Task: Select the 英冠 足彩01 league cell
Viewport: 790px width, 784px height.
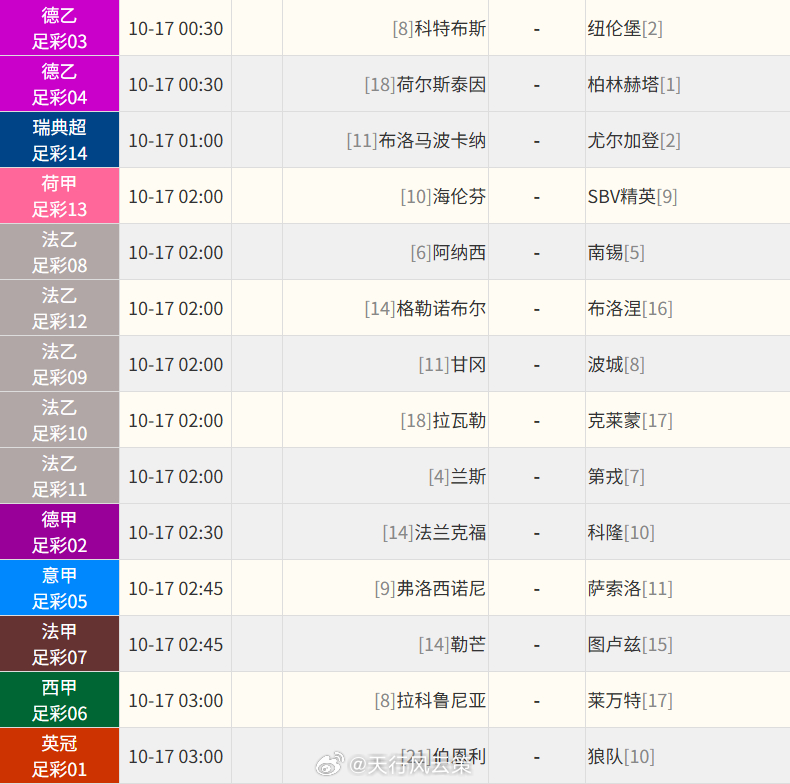Action: (x=59, y=755)
